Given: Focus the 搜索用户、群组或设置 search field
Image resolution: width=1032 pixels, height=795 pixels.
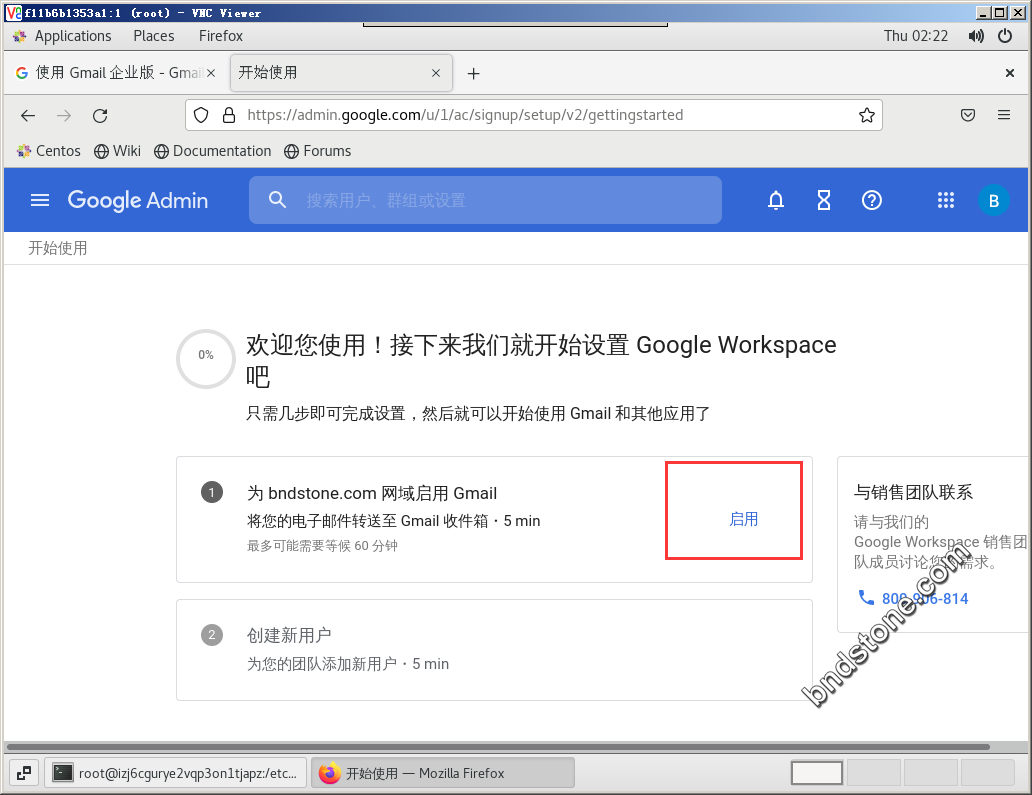Looking at the screenshot, I should [485, 200].
